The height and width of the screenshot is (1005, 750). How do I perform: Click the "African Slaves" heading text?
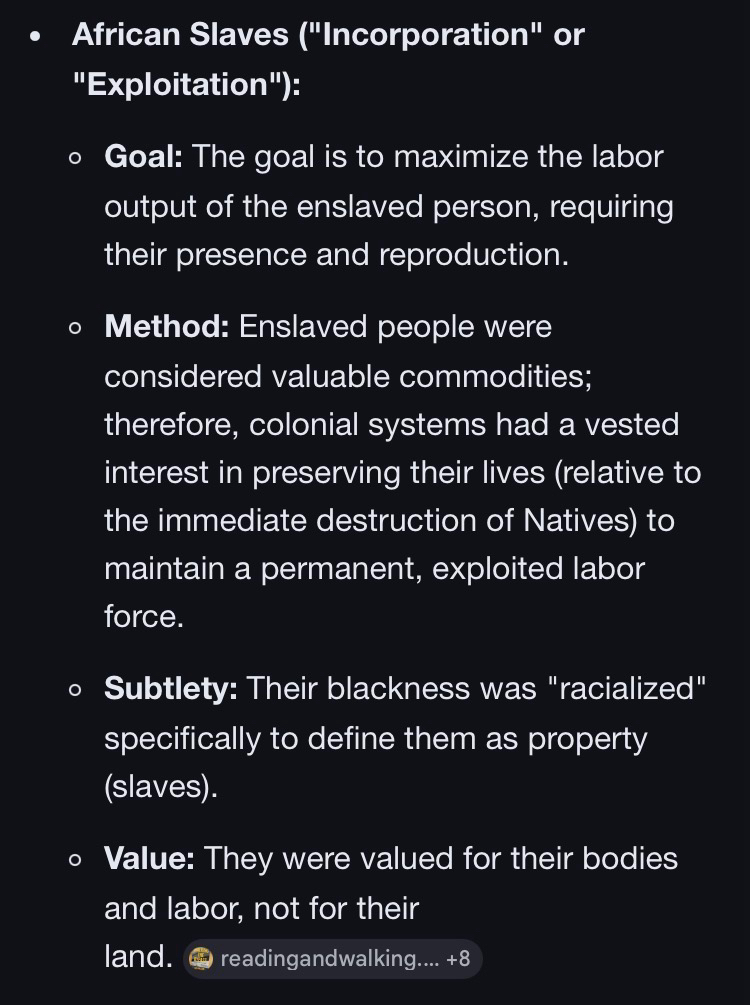(x=180, y=35)
